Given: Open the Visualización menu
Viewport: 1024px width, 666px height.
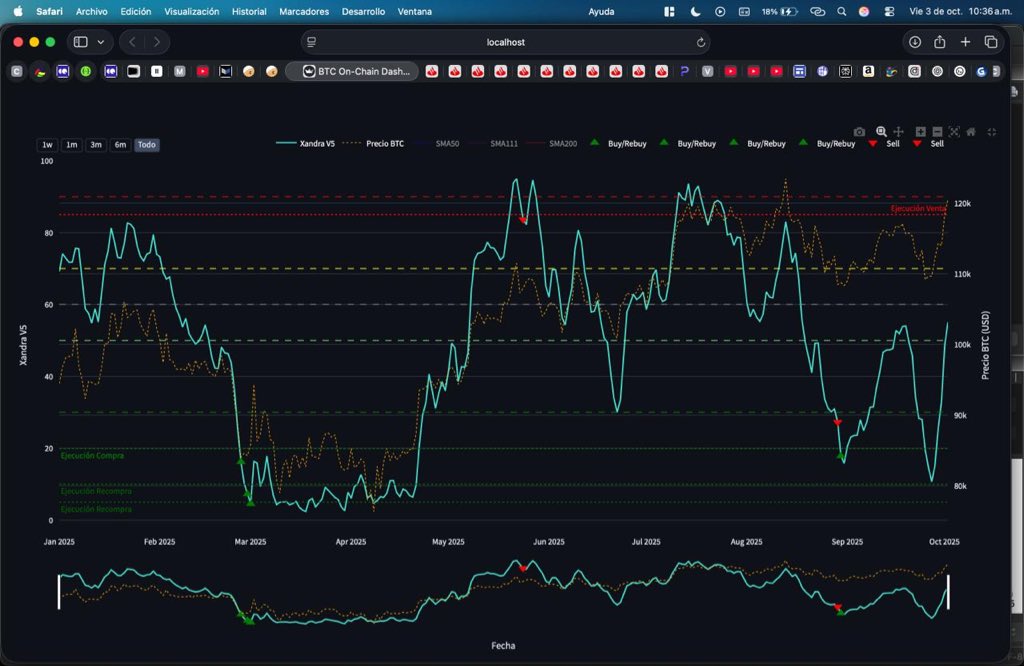Looking at the screenshot, I should coord(191,11).
